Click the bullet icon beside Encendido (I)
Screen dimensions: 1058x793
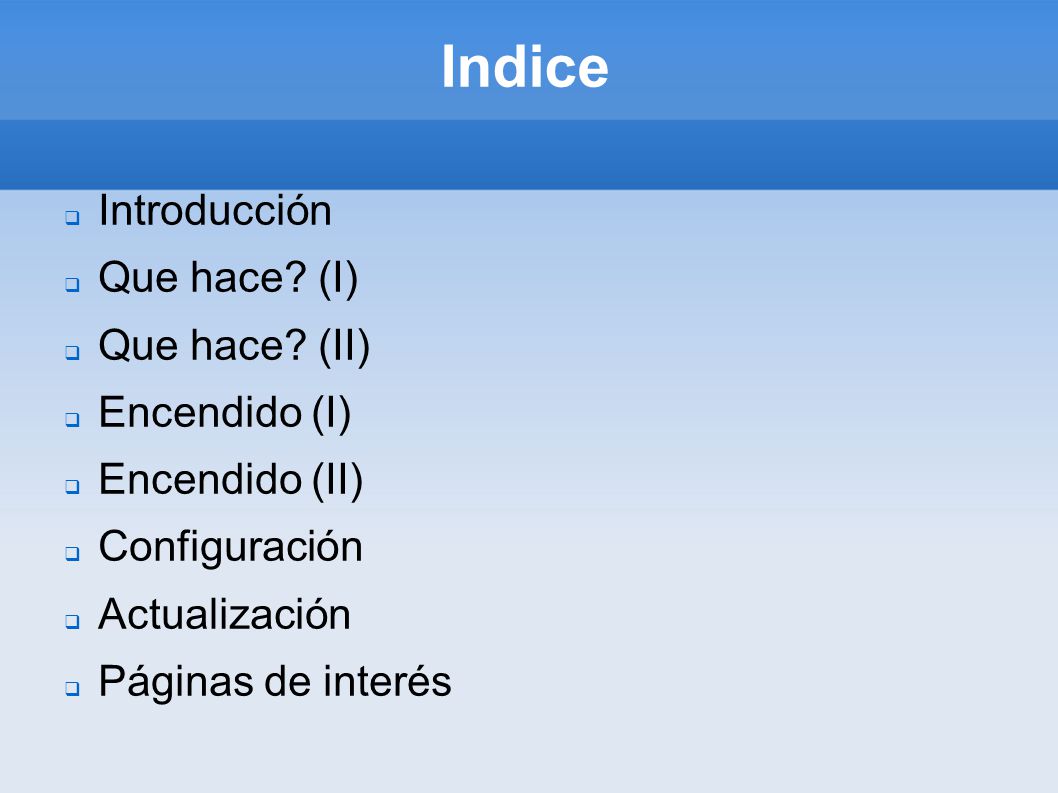(x=72, y=419)
